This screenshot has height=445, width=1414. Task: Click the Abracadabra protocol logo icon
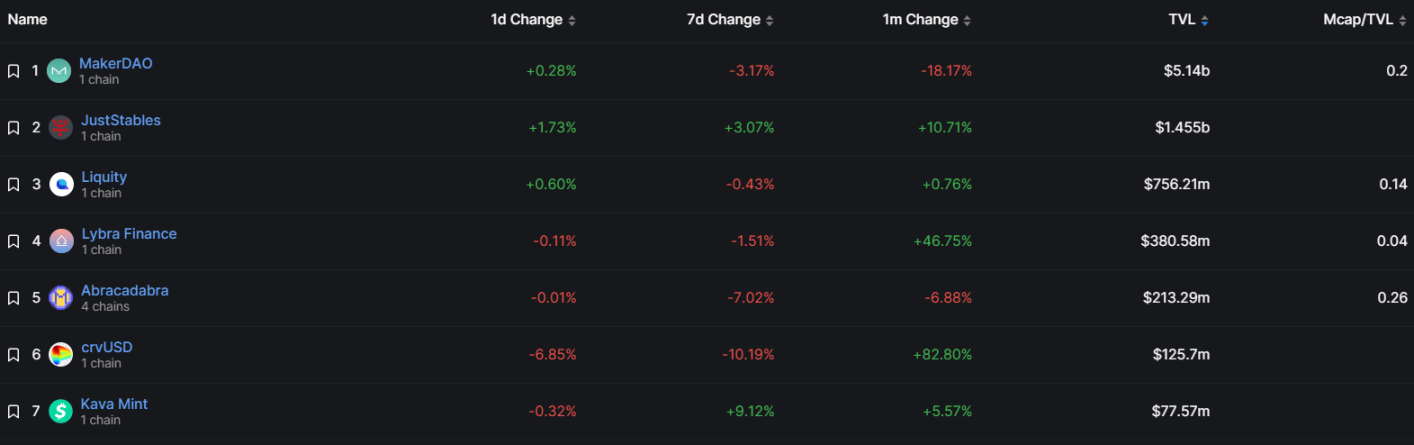pos(61,298)
